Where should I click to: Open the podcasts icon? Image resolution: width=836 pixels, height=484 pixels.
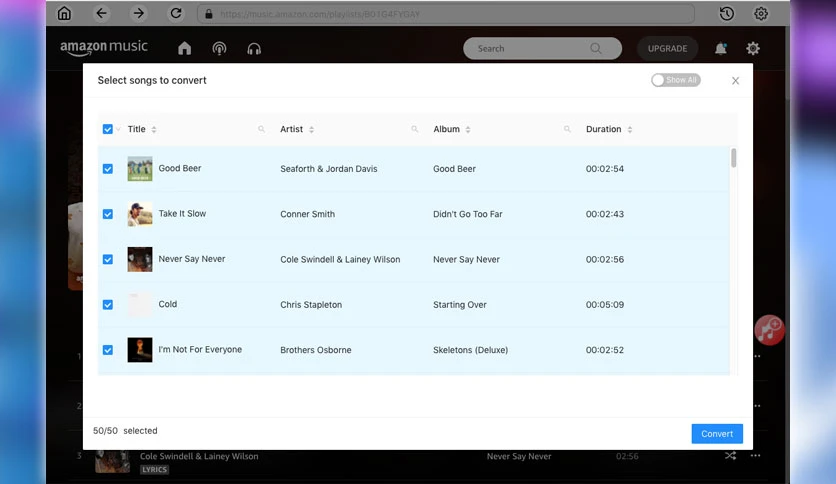click(219, 49)
